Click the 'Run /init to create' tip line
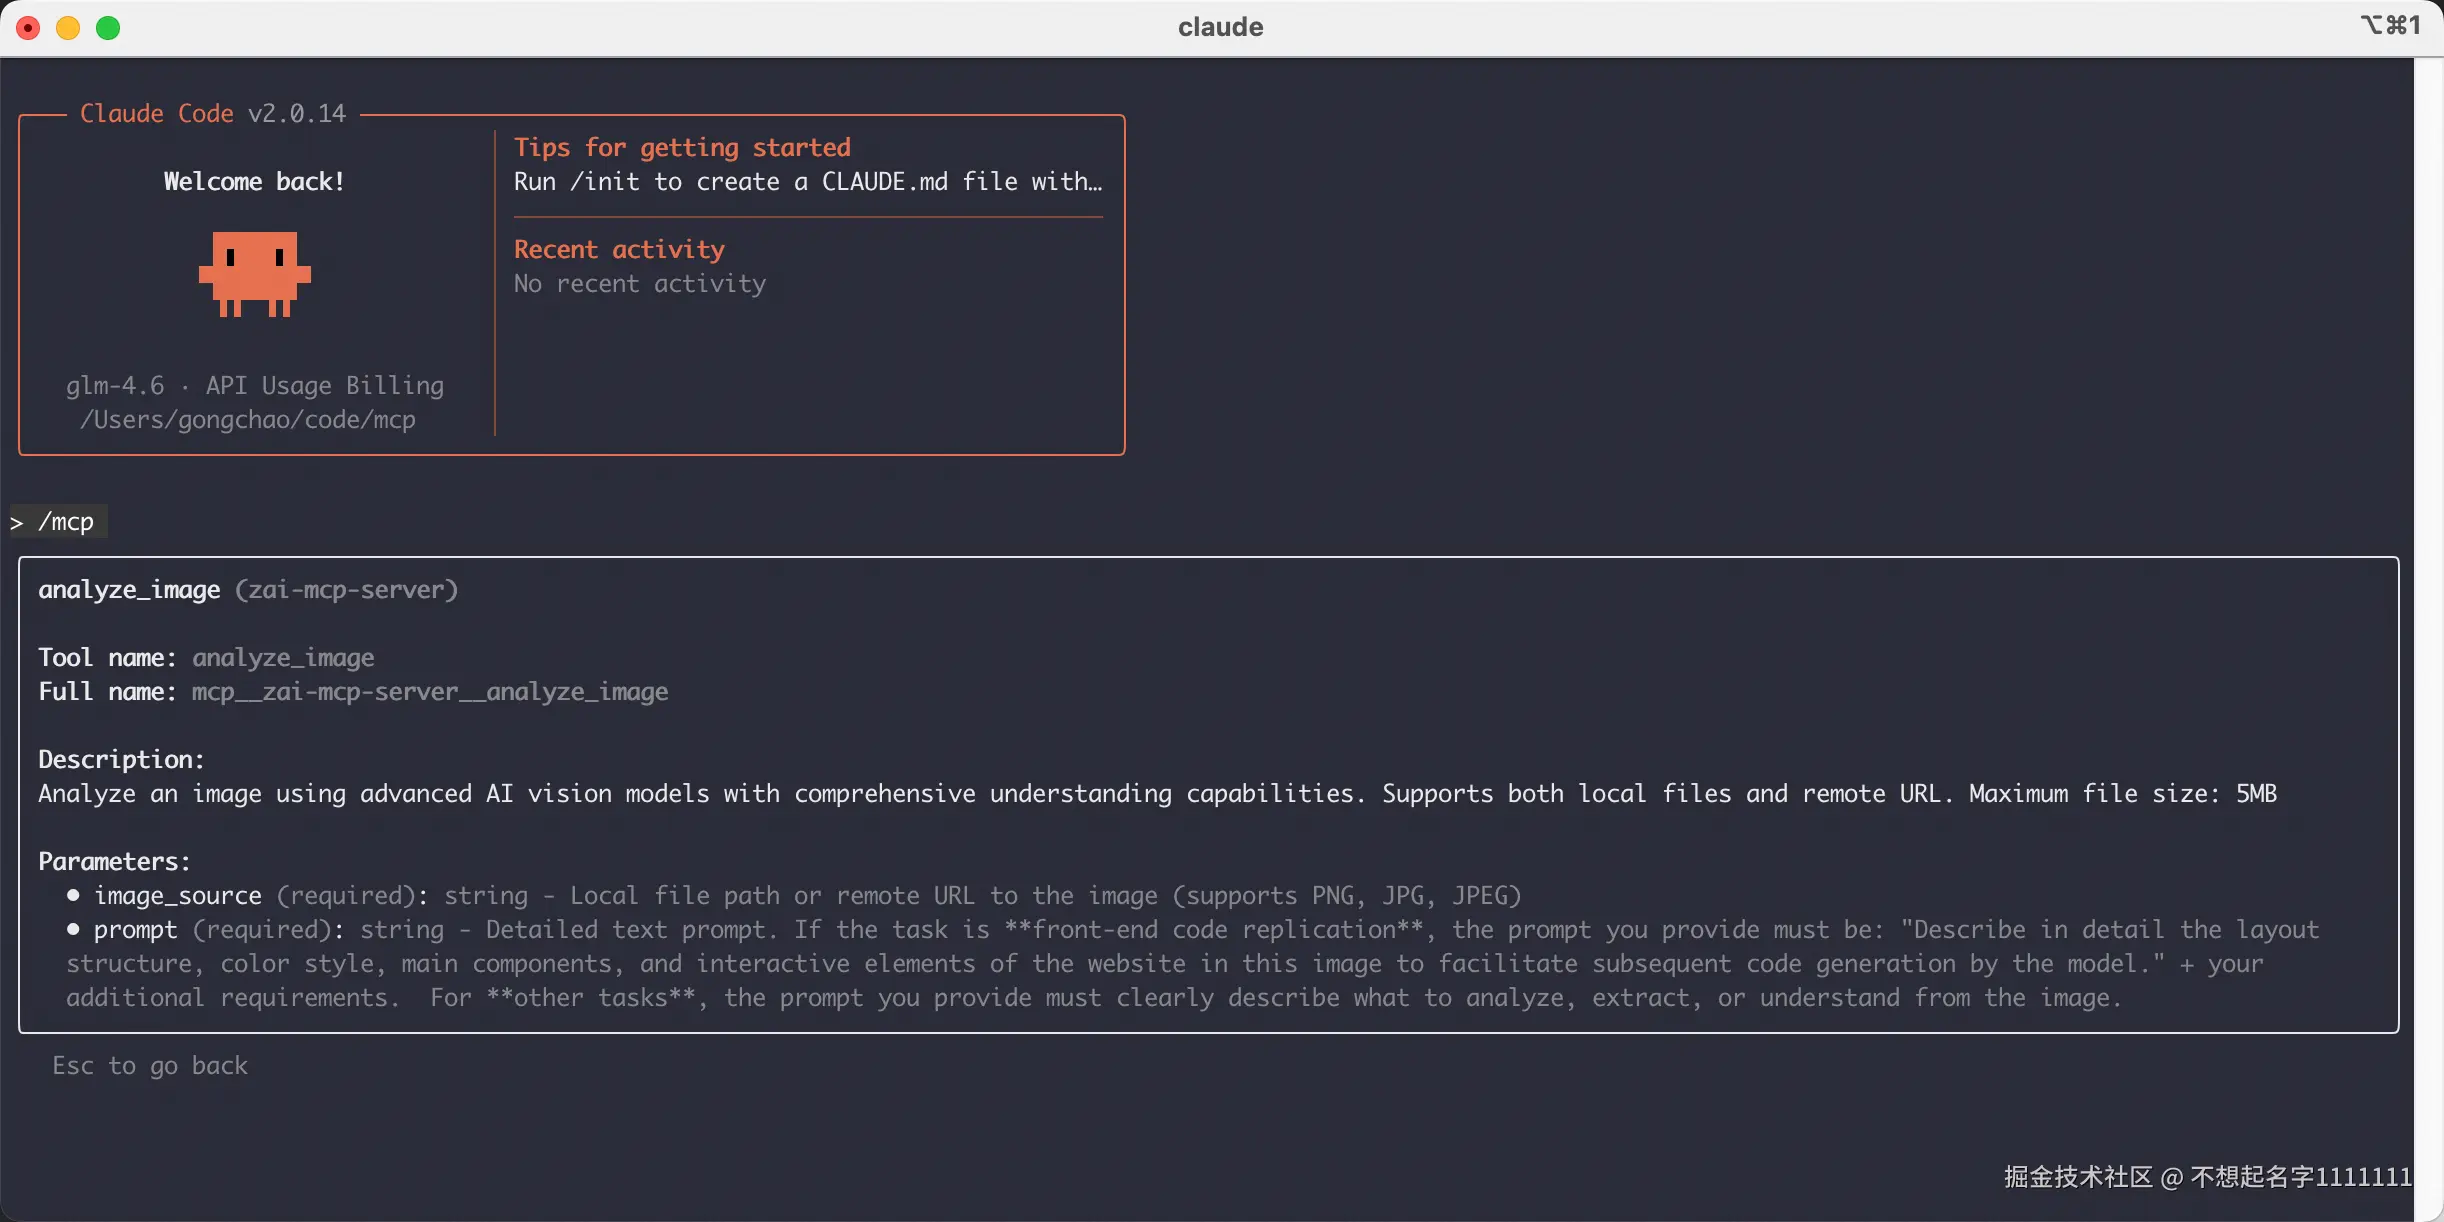This screenshot has width=2444, height=1222. coord(807,182)
